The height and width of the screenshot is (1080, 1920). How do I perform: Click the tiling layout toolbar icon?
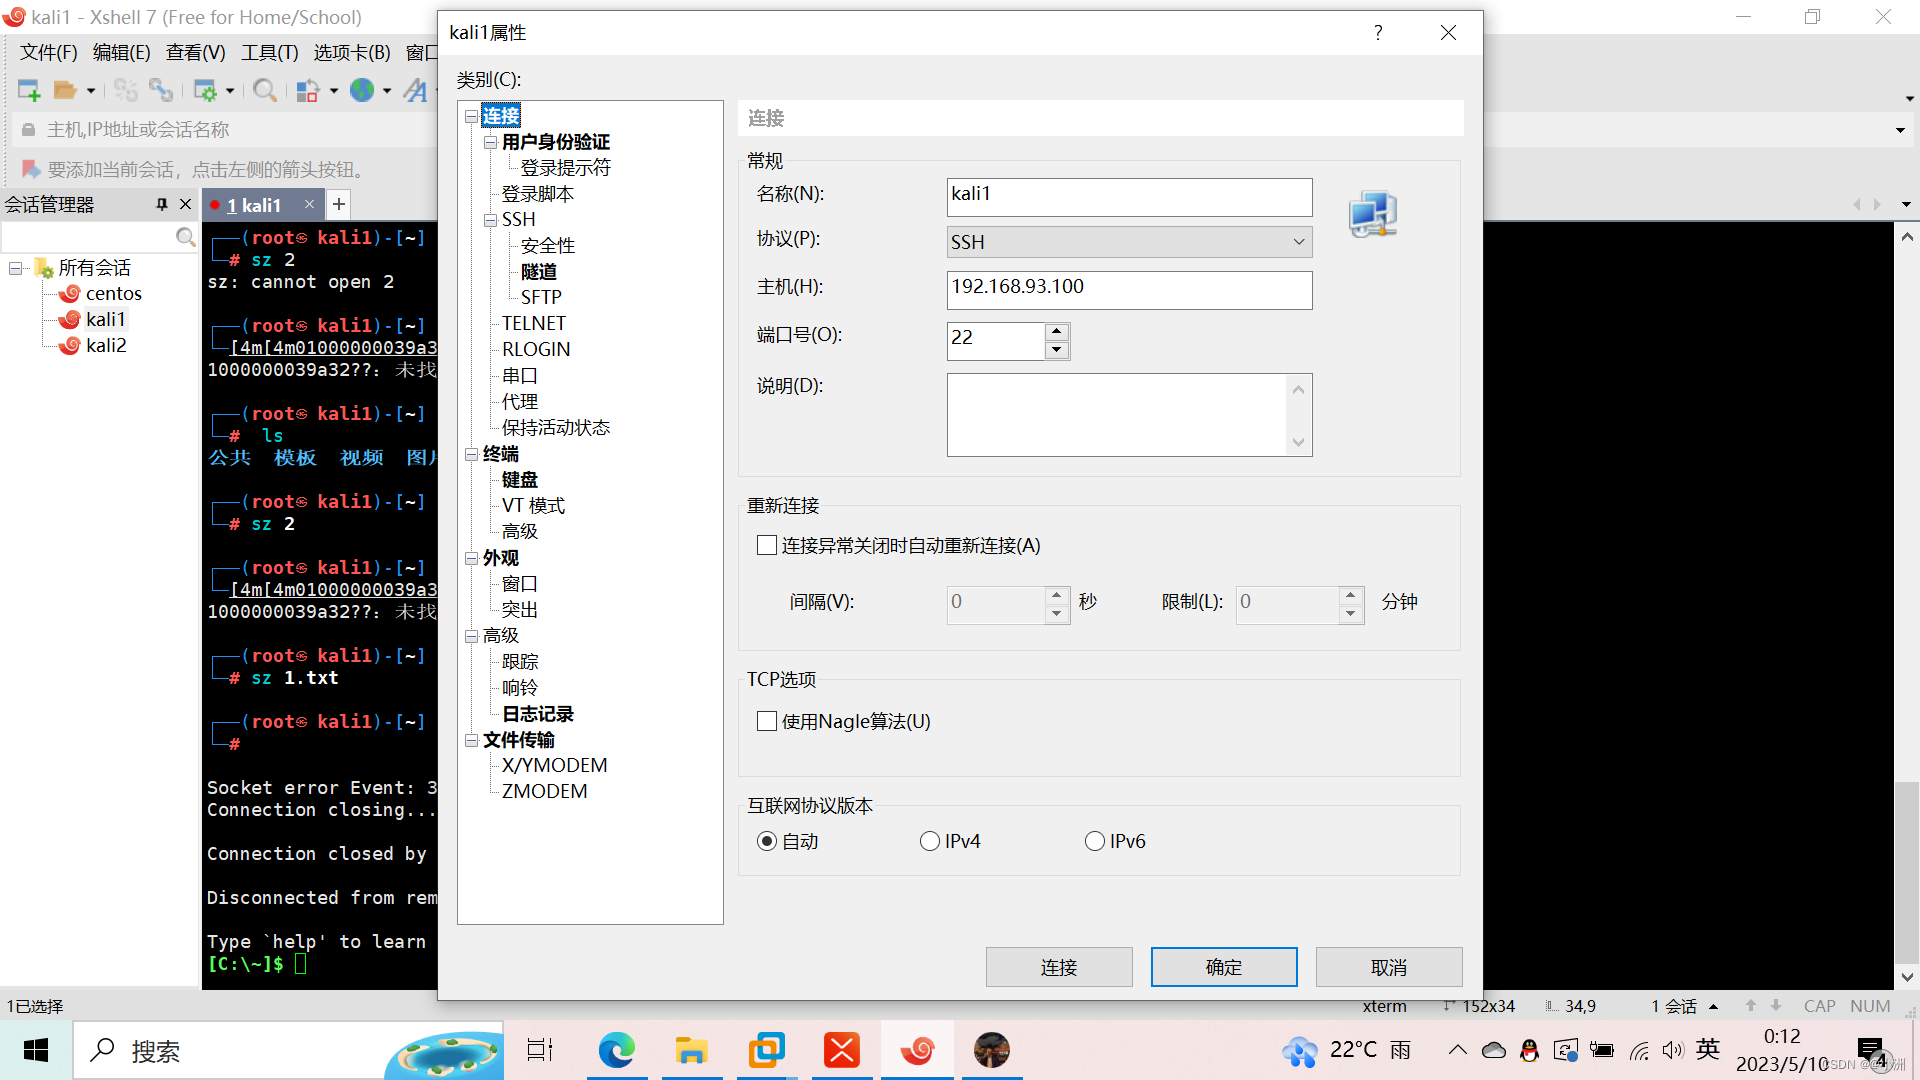[307, 90]
